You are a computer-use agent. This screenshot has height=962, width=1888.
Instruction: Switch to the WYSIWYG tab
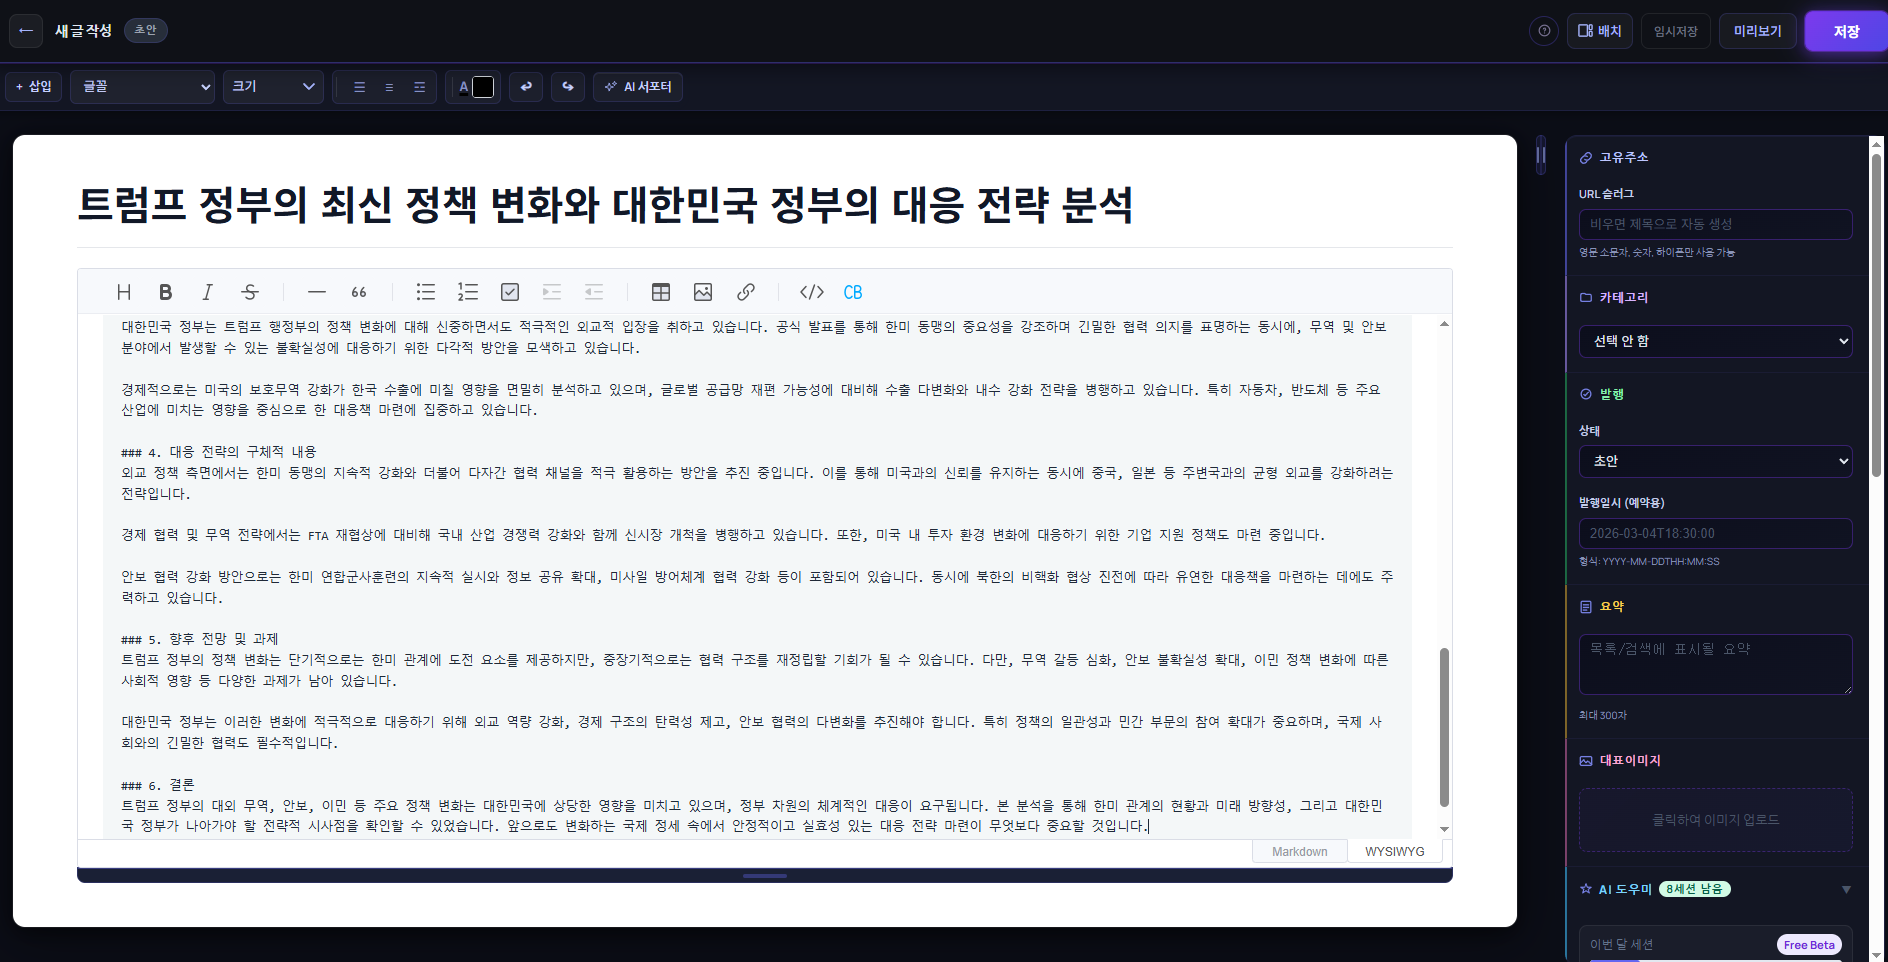(x=1393, y=851)
